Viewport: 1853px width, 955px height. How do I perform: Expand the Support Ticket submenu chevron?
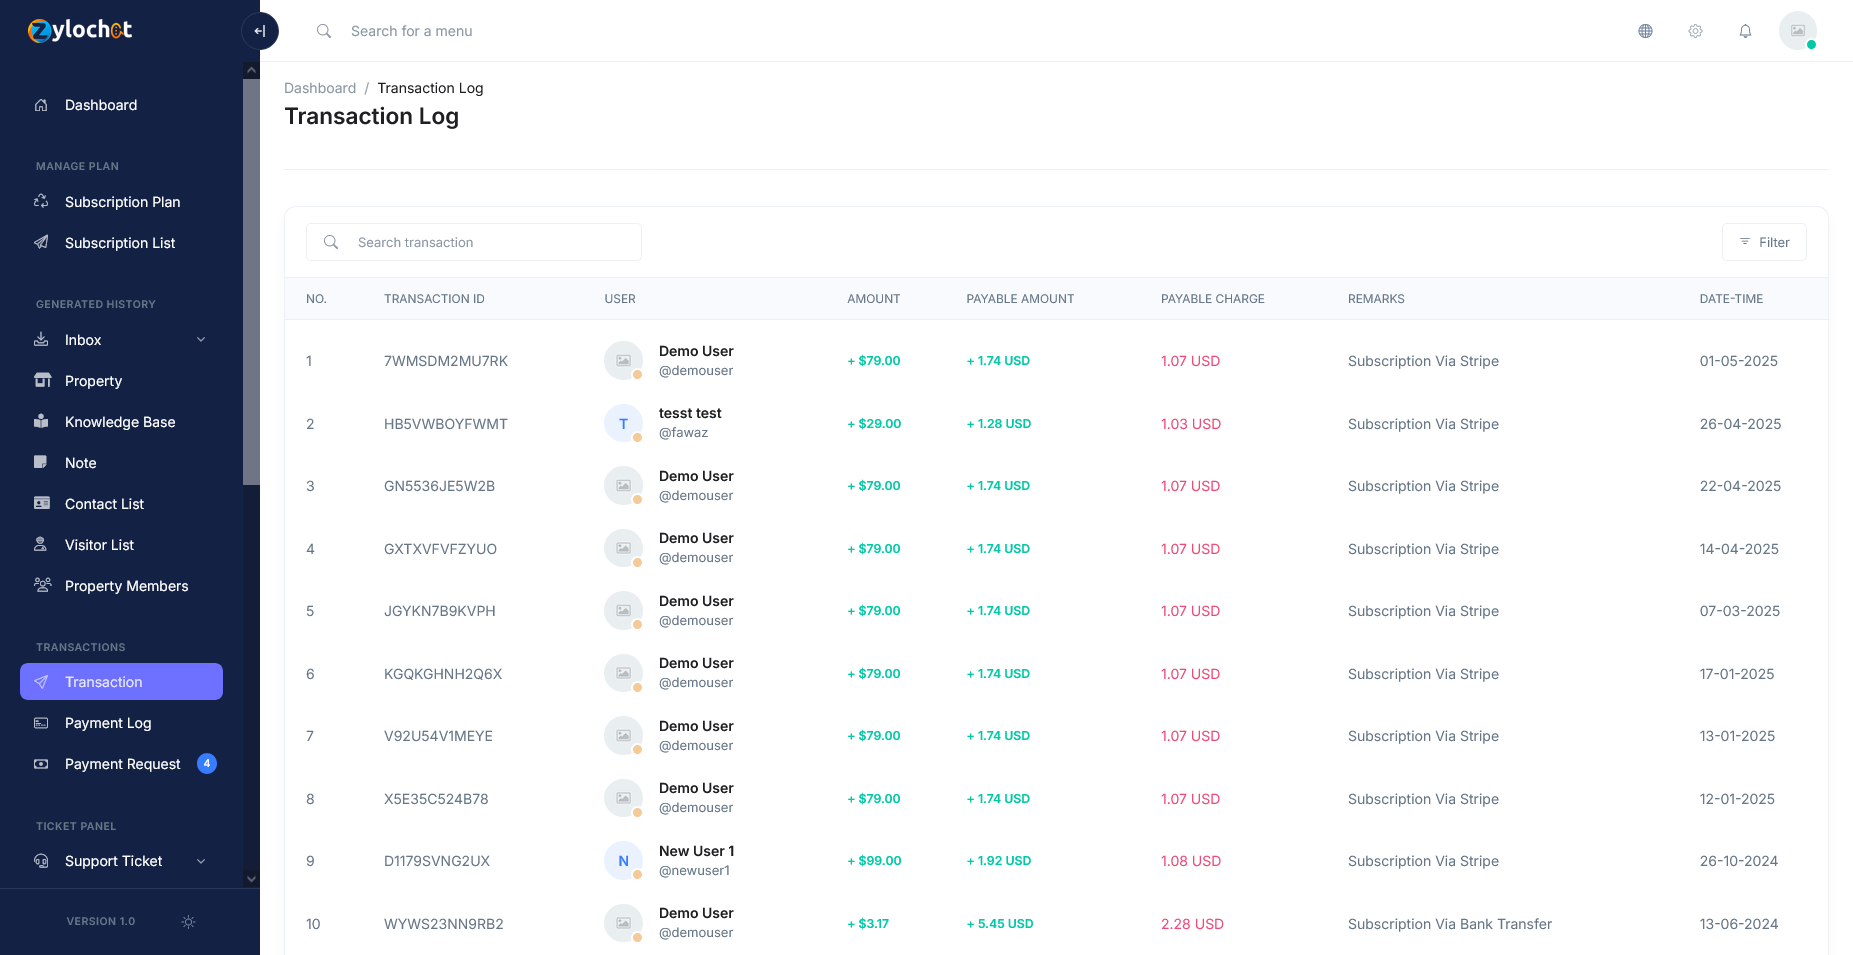tap(201, 861)
